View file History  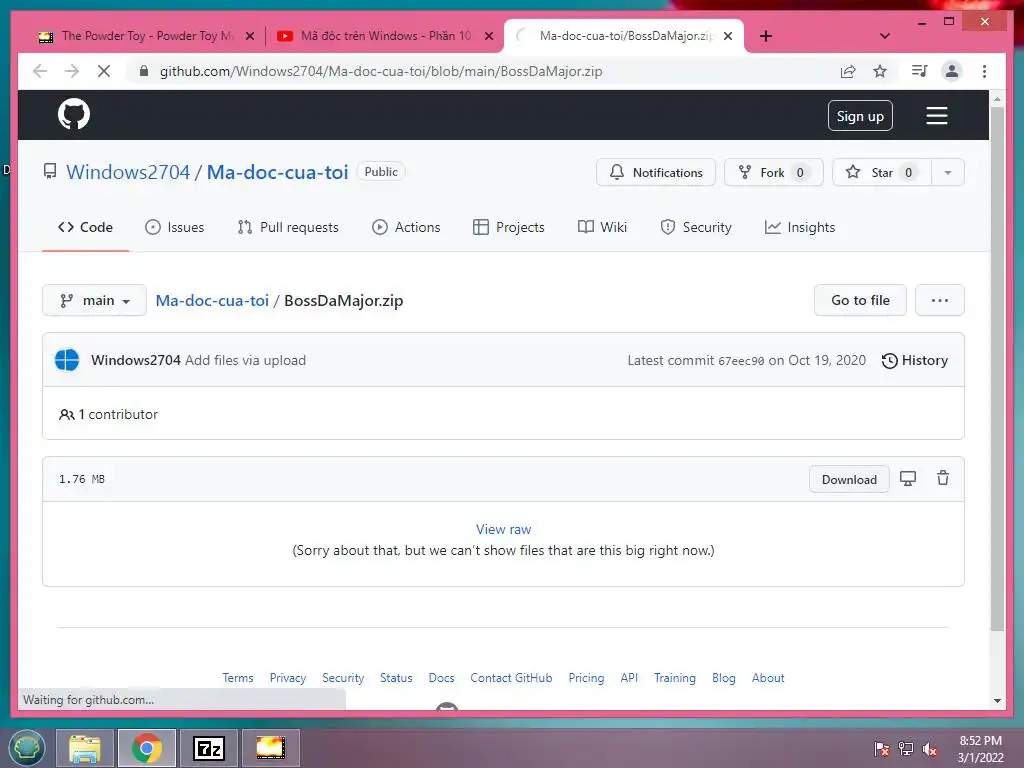pyautogui.click(x=914, y=360)
